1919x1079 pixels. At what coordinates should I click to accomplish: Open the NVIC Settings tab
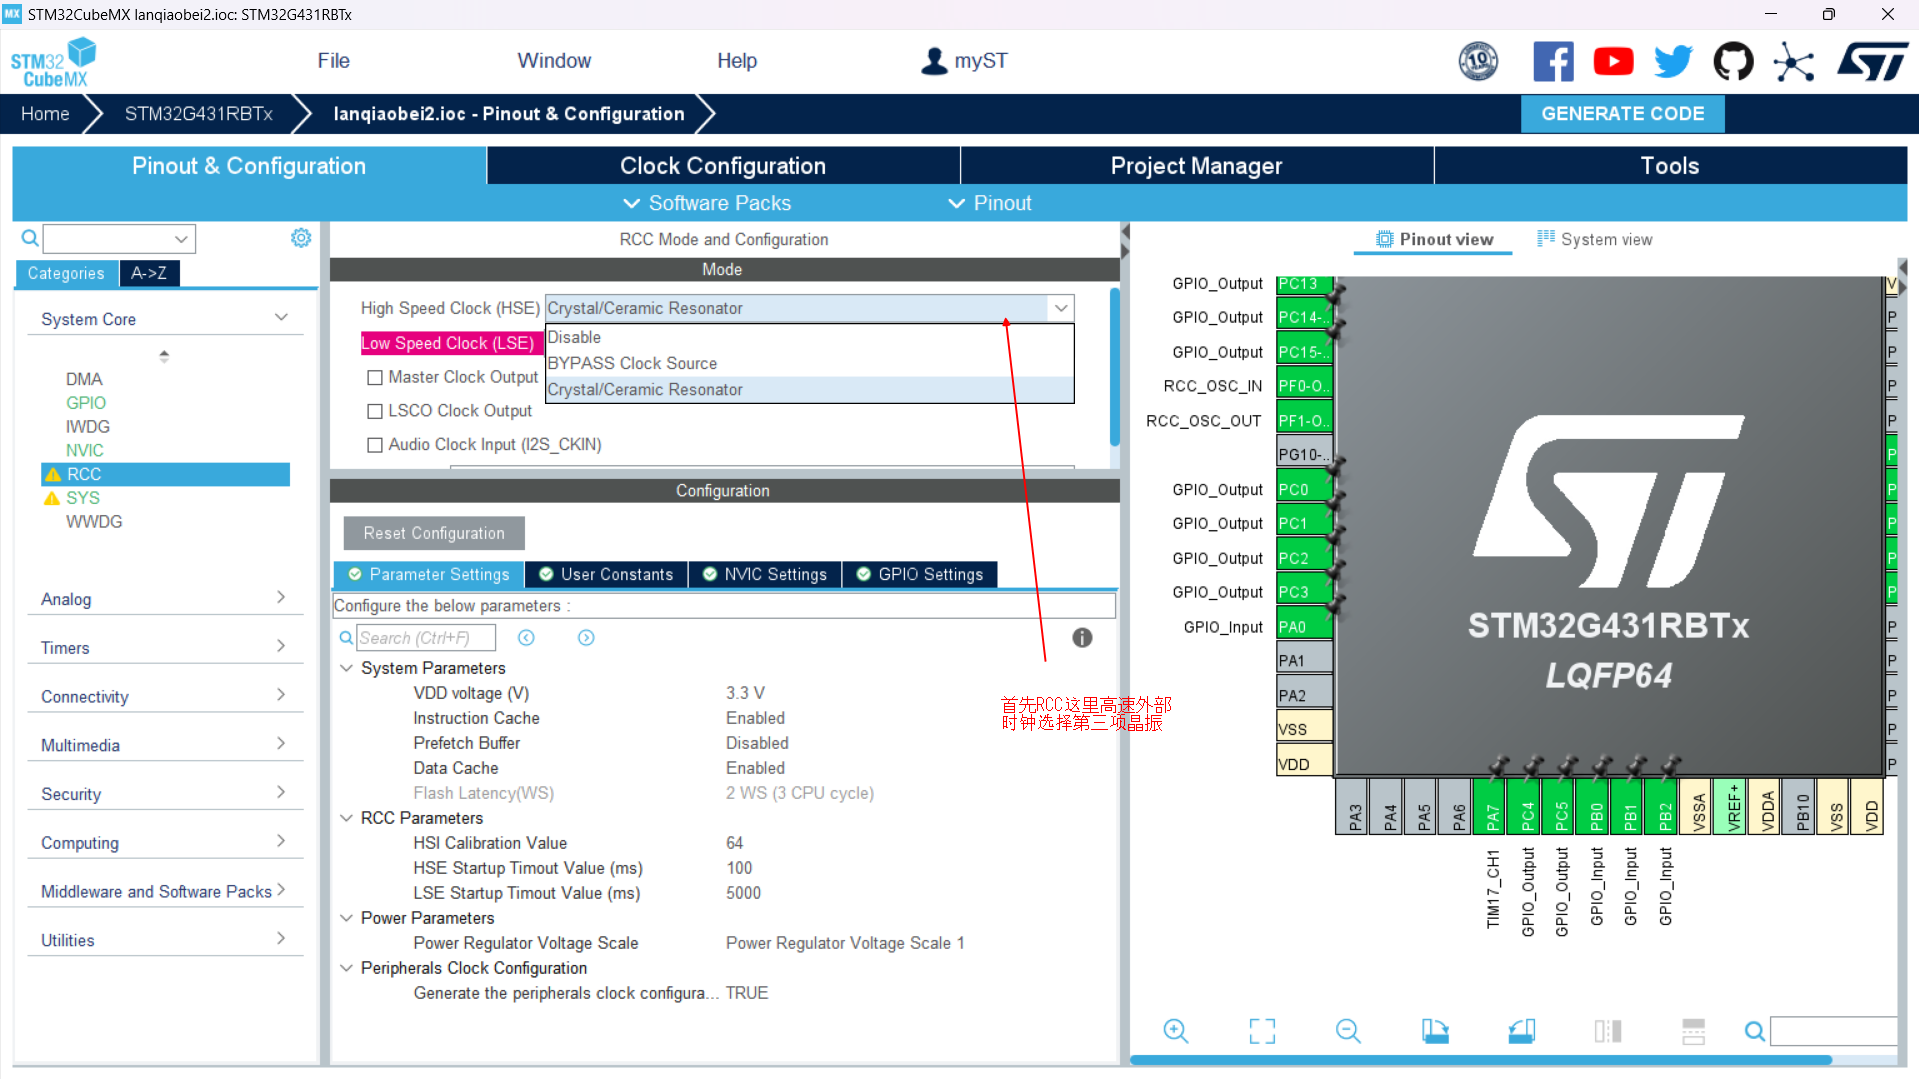765,574
